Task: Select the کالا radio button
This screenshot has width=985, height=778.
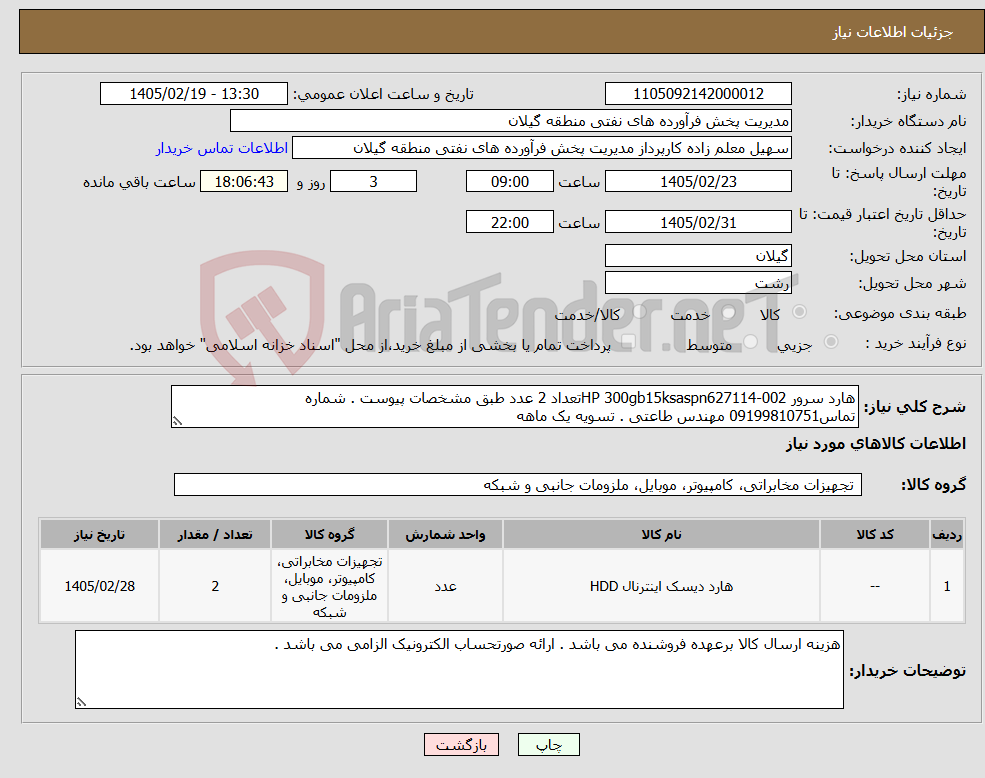Action: [800, 312]
